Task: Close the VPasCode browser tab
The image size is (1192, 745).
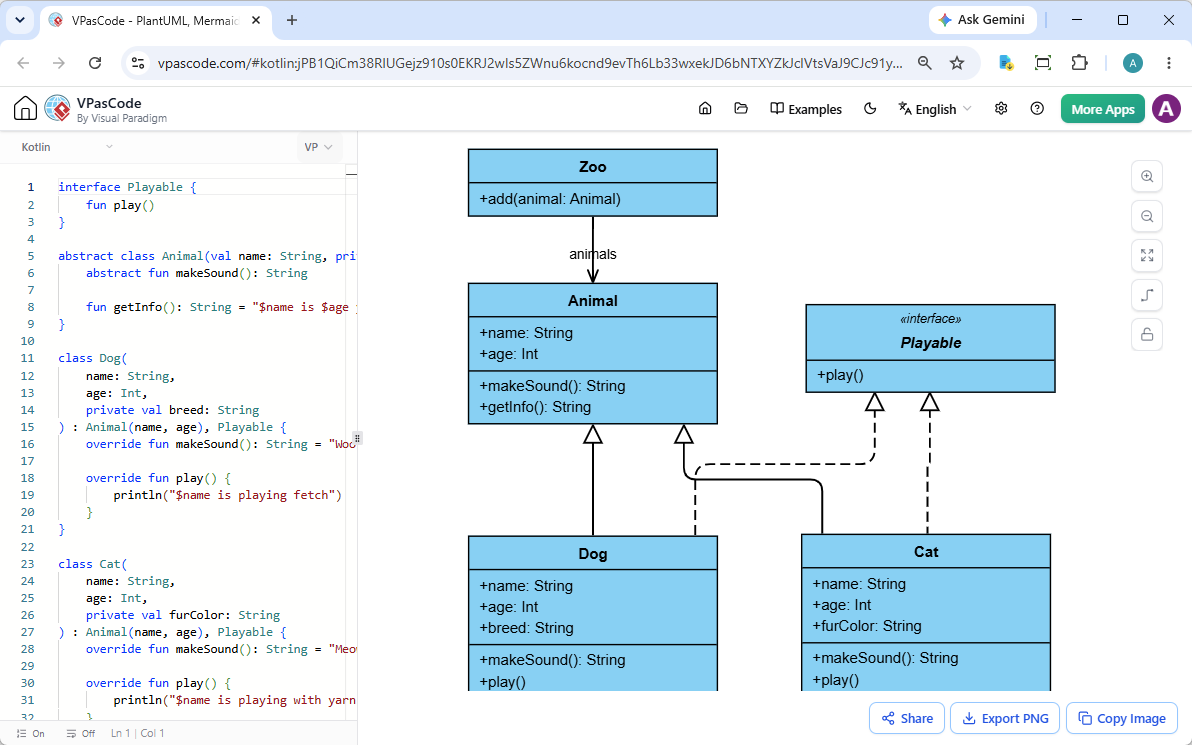Action: click(x=257, y=21)
